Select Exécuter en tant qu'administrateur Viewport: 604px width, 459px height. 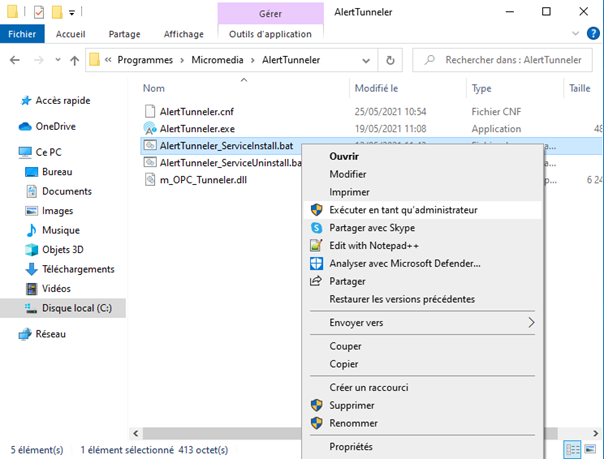[x=403, y=210]
